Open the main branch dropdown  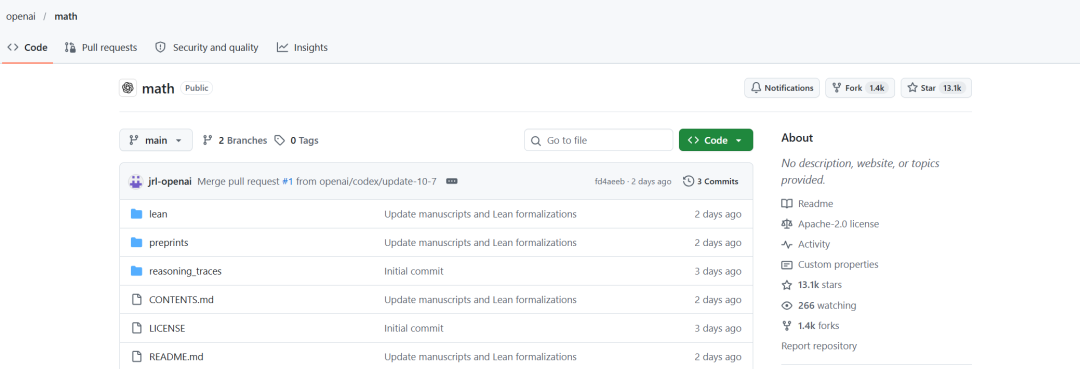tap(156, 140)
